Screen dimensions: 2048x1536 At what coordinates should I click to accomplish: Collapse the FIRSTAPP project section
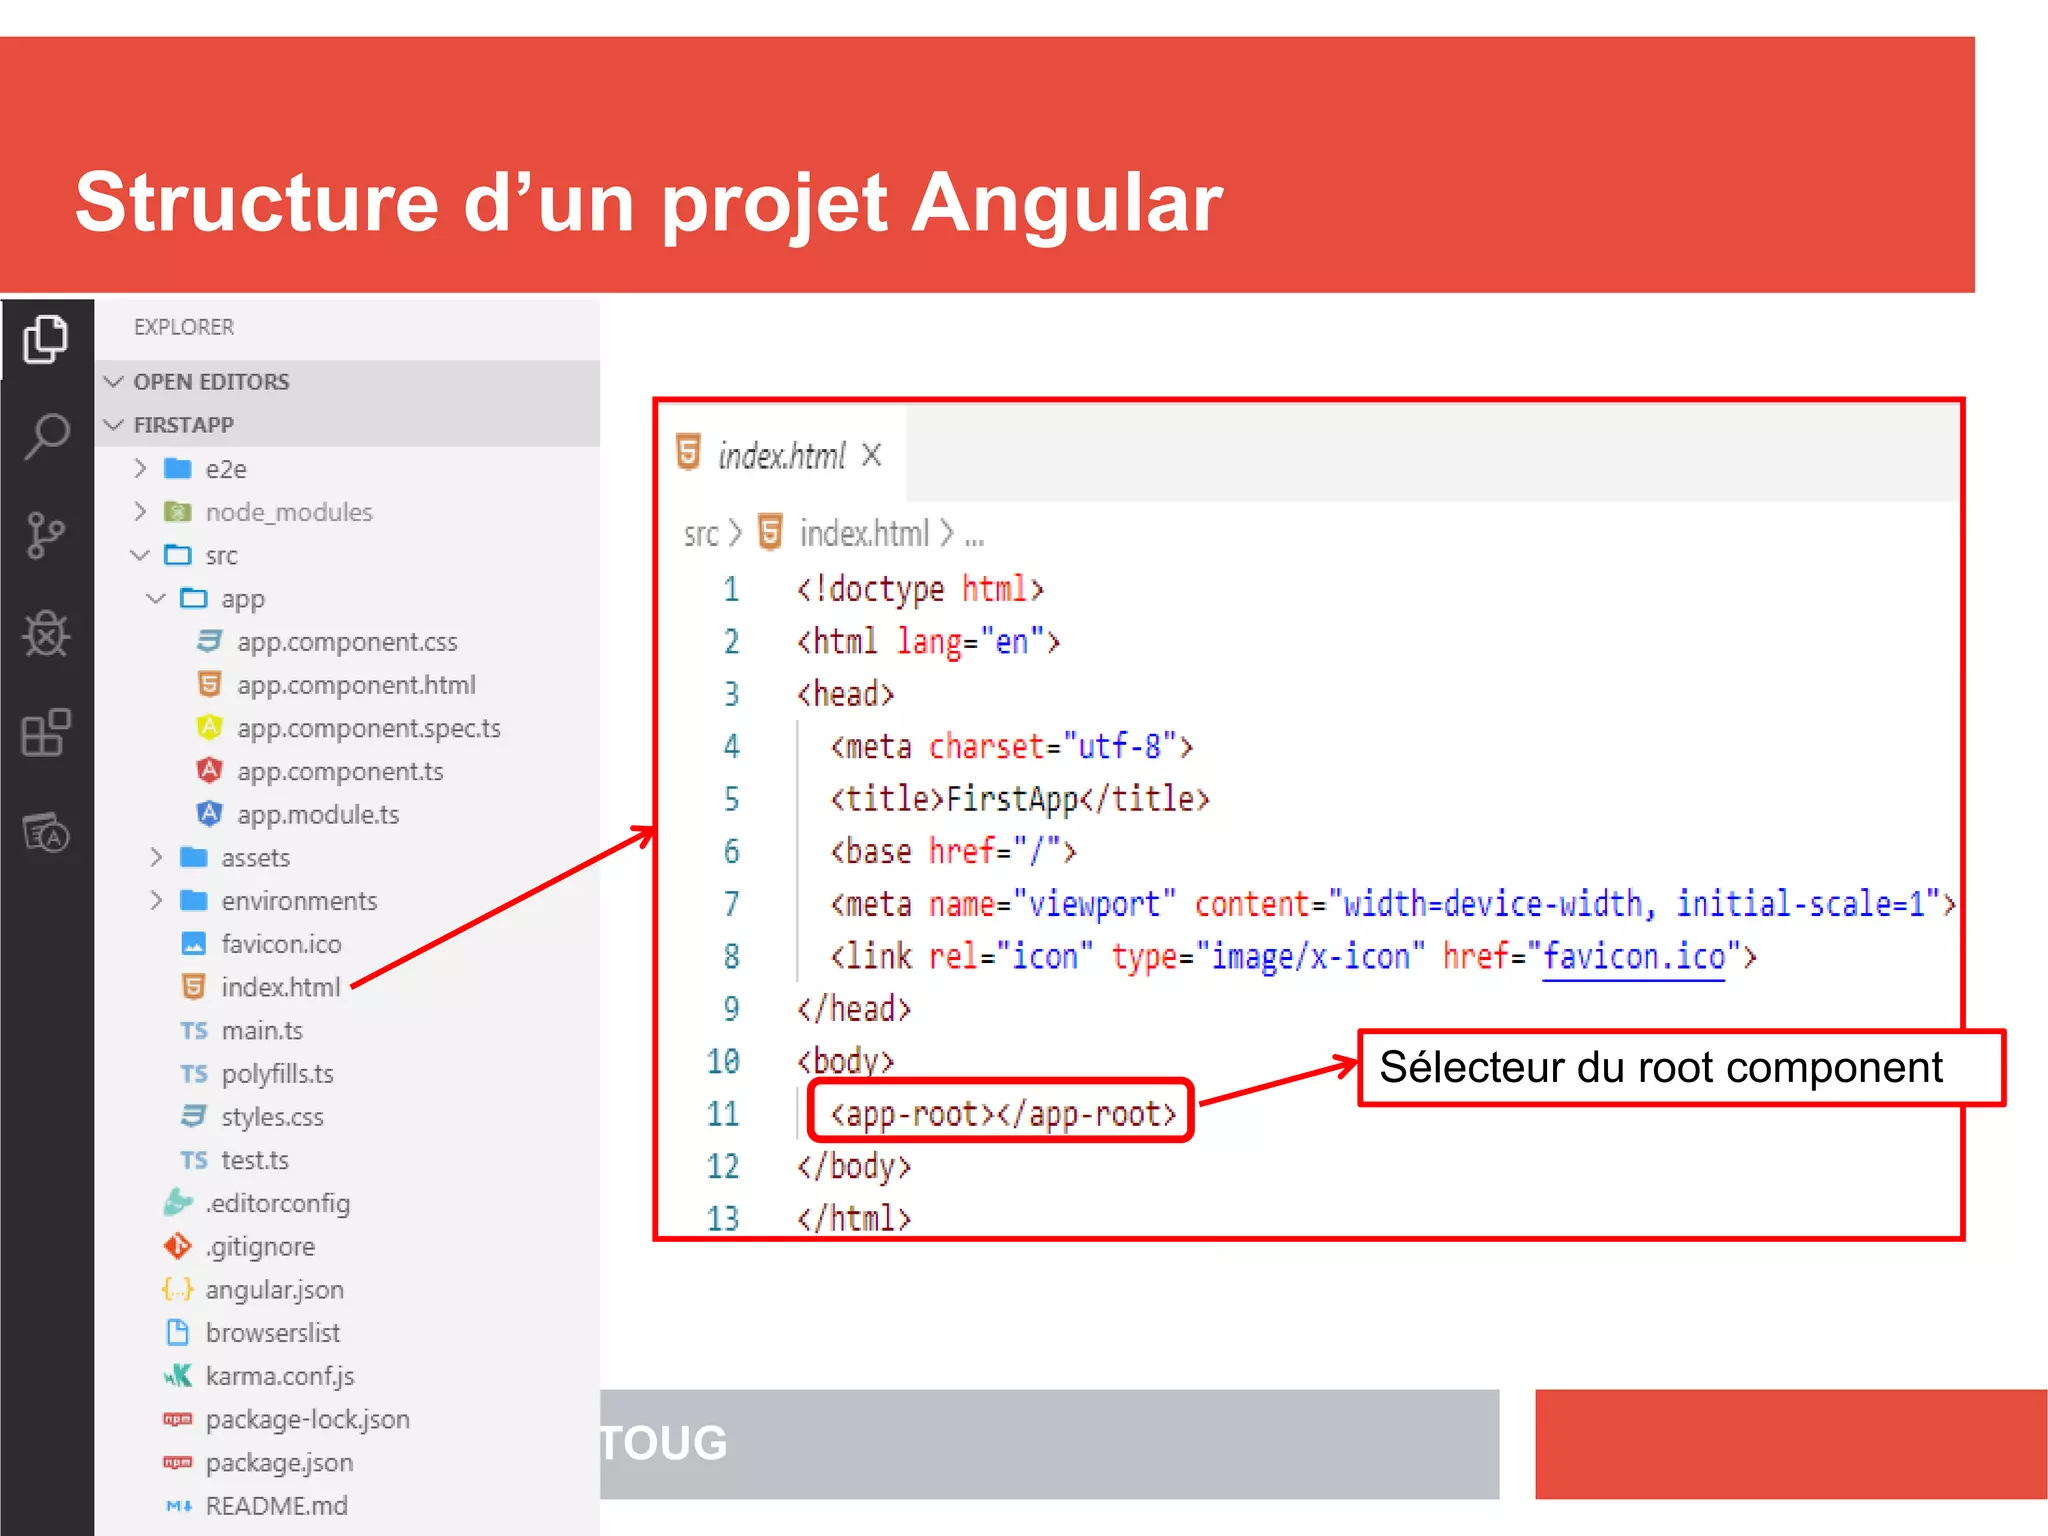[x=347, y=425]
